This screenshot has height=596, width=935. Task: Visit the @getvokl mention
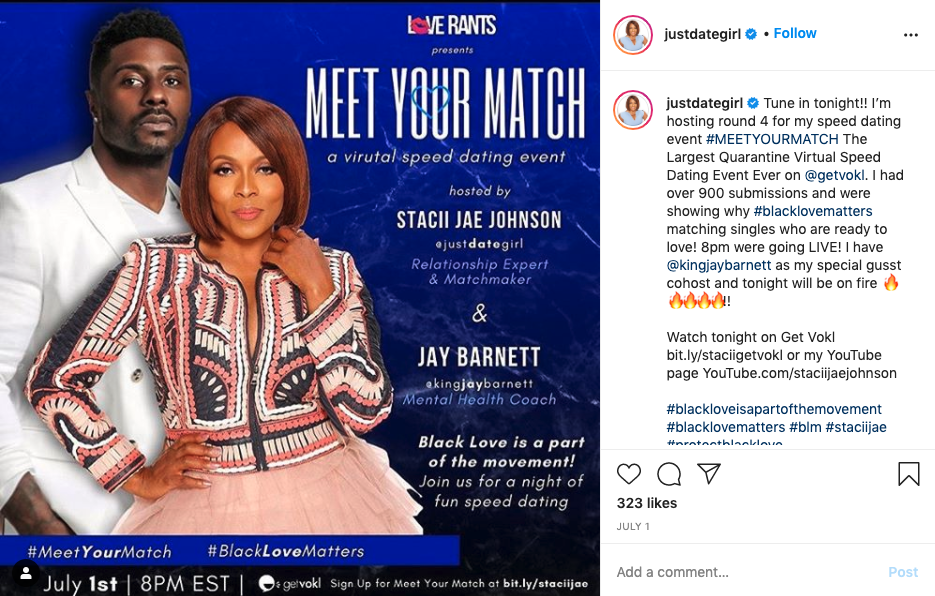[x=834, y=175]
